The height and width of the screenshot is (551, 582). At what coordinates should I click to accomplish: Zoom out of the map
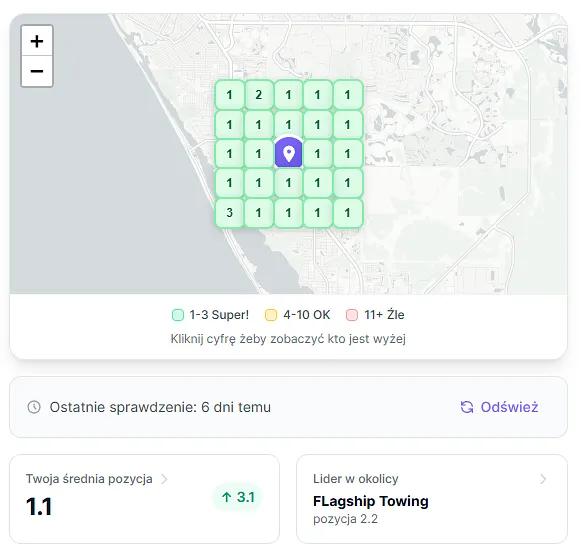click(37, 71)
